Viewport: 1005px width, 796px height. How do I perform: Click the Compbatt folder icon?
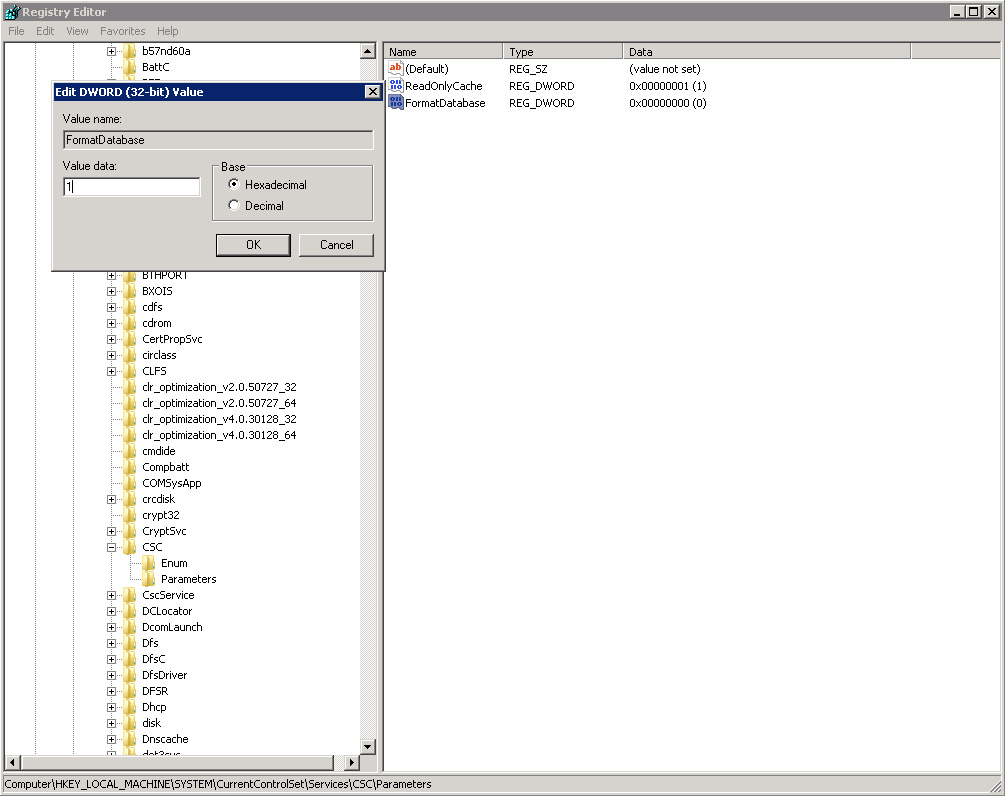pos(129,467)
